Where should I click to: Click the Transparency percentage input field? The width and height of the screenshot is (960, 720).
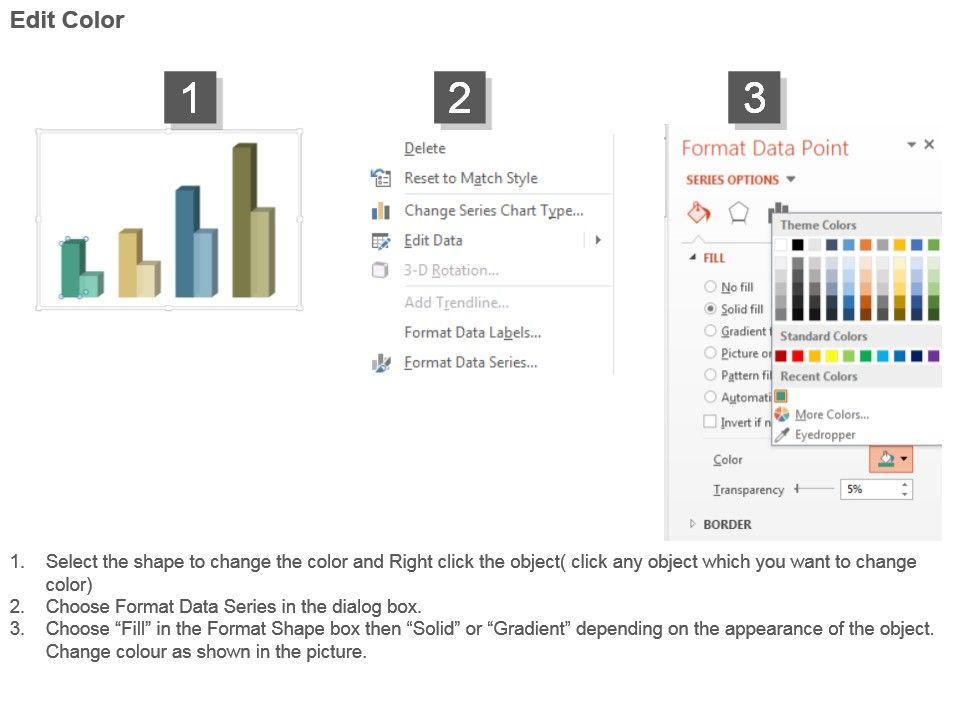(868, 490)
